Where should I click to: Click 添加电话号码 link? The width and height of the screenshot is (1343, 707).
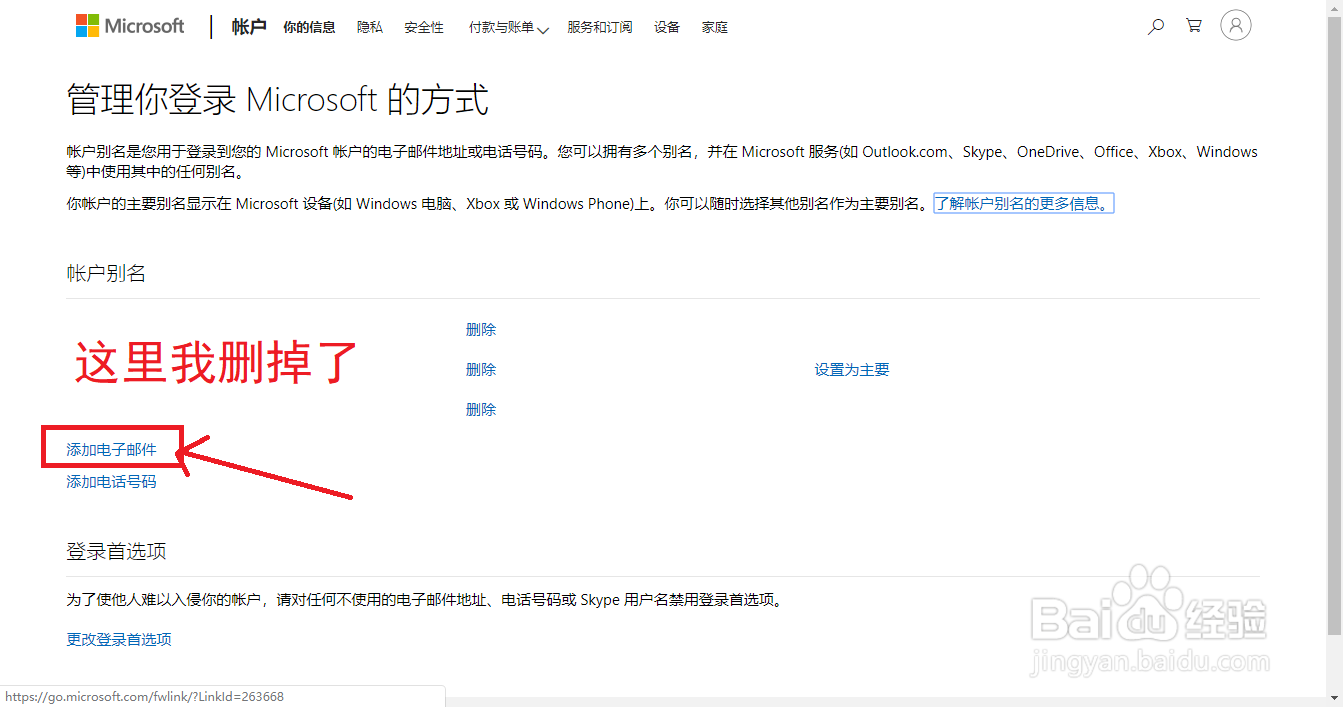[x=112, y=482]
